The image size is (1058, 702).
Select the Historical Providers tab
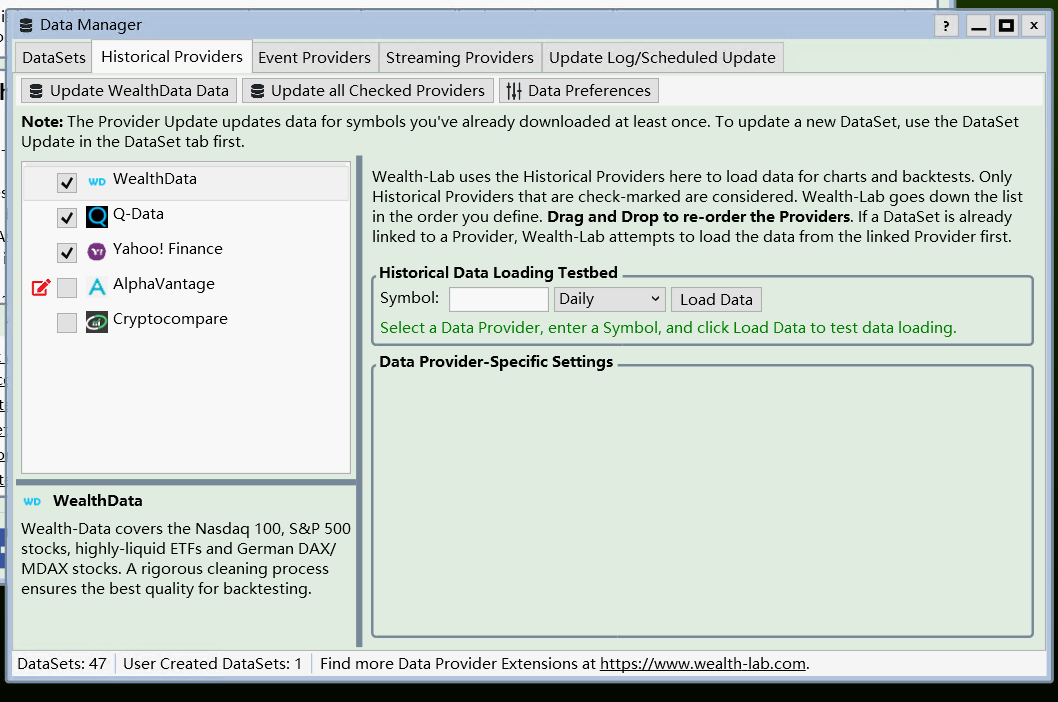pos(171,57)
